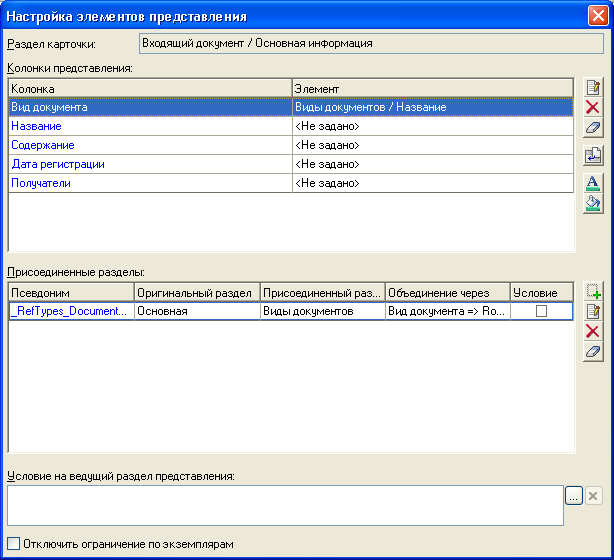Enable Отключить ограничение по экземплярам checkbox
Image resolution: width=614 pixels, height=560 pixels.
(12, 544)
